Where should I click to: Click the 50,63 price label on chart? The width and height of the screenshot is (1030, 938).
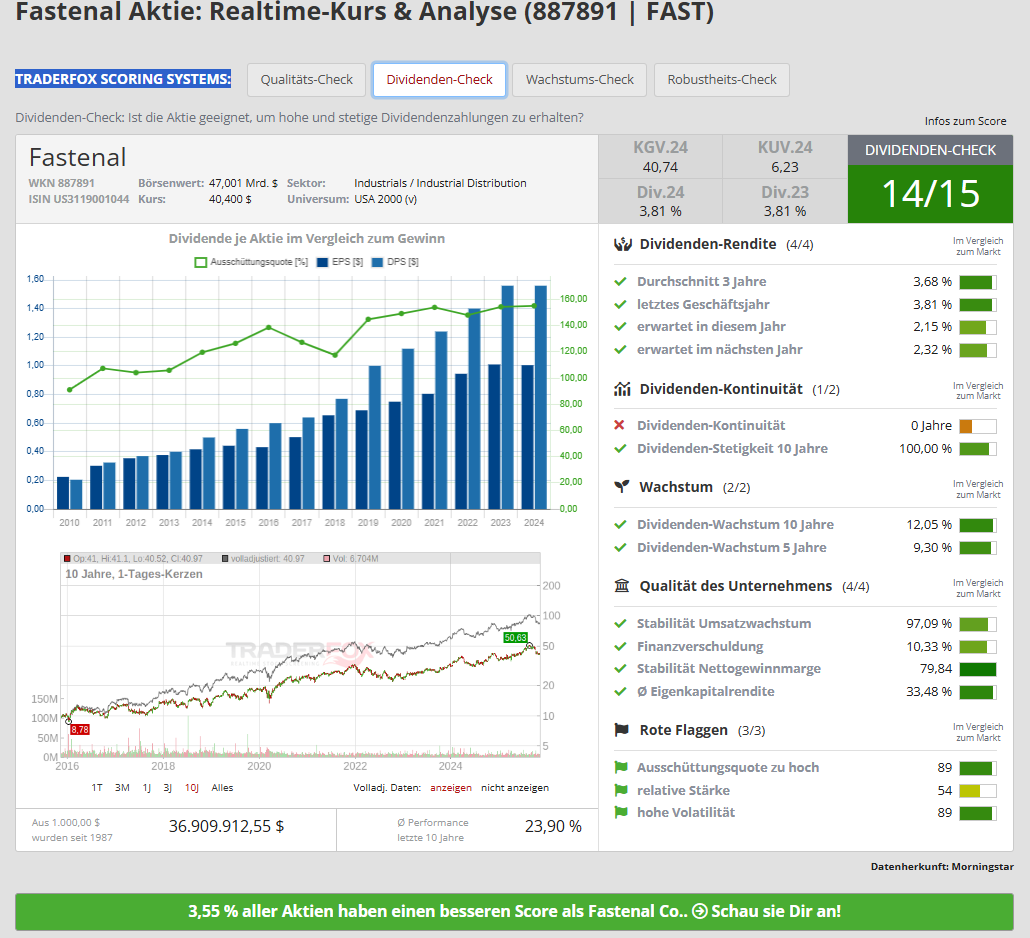(516, 638)
